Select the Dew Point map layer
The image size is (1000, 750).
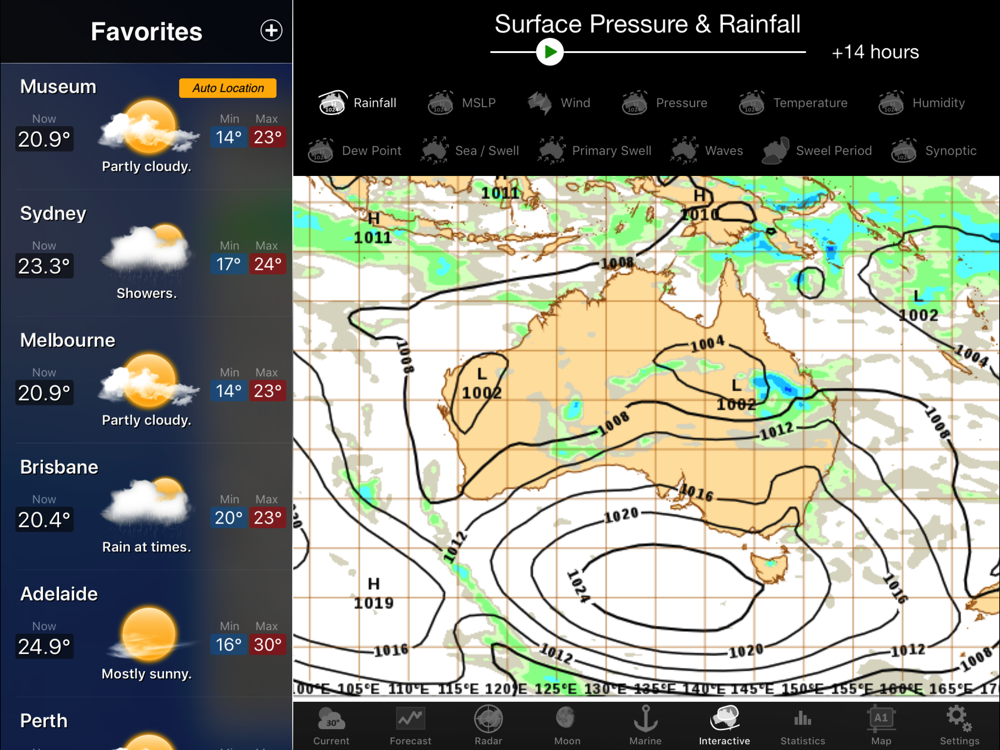click(x=355, y=151)
